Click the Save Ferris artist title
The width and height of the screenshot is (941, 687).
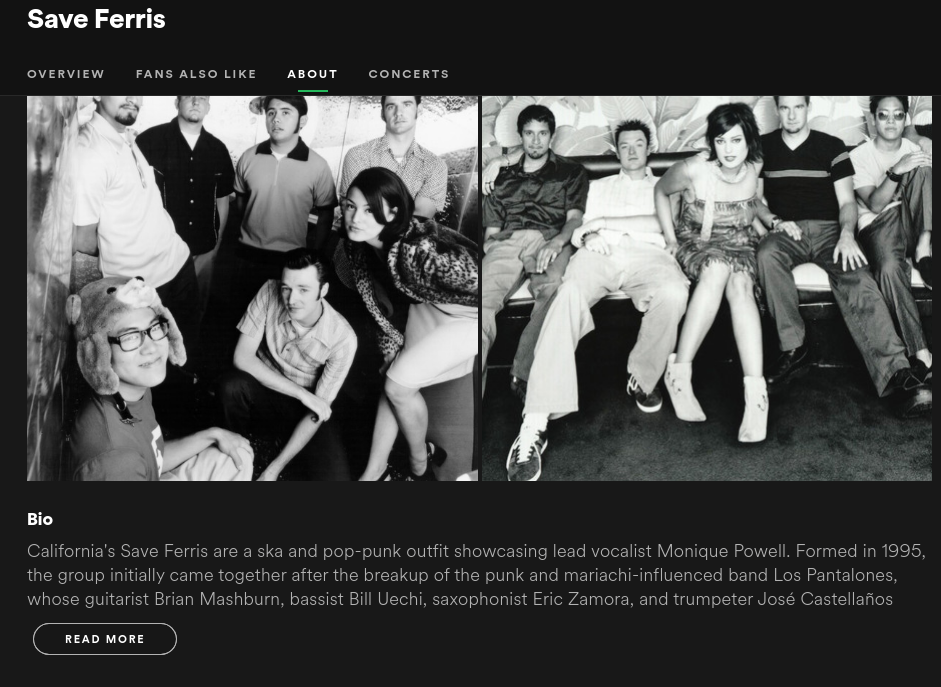(x=96, y=19)
